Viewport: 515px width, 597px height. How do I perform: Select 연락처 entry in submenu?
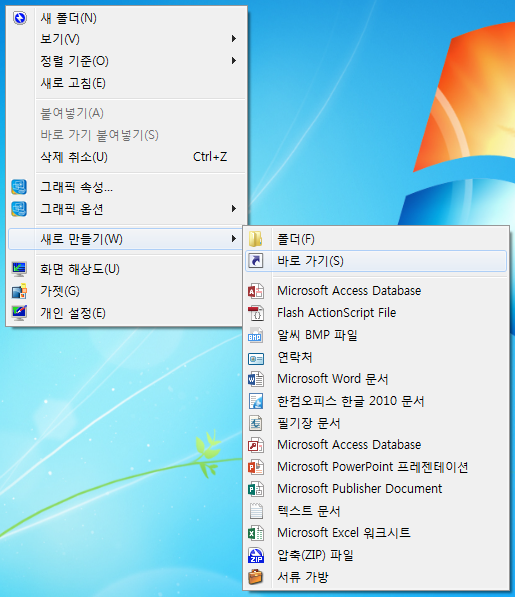point(376,357)
